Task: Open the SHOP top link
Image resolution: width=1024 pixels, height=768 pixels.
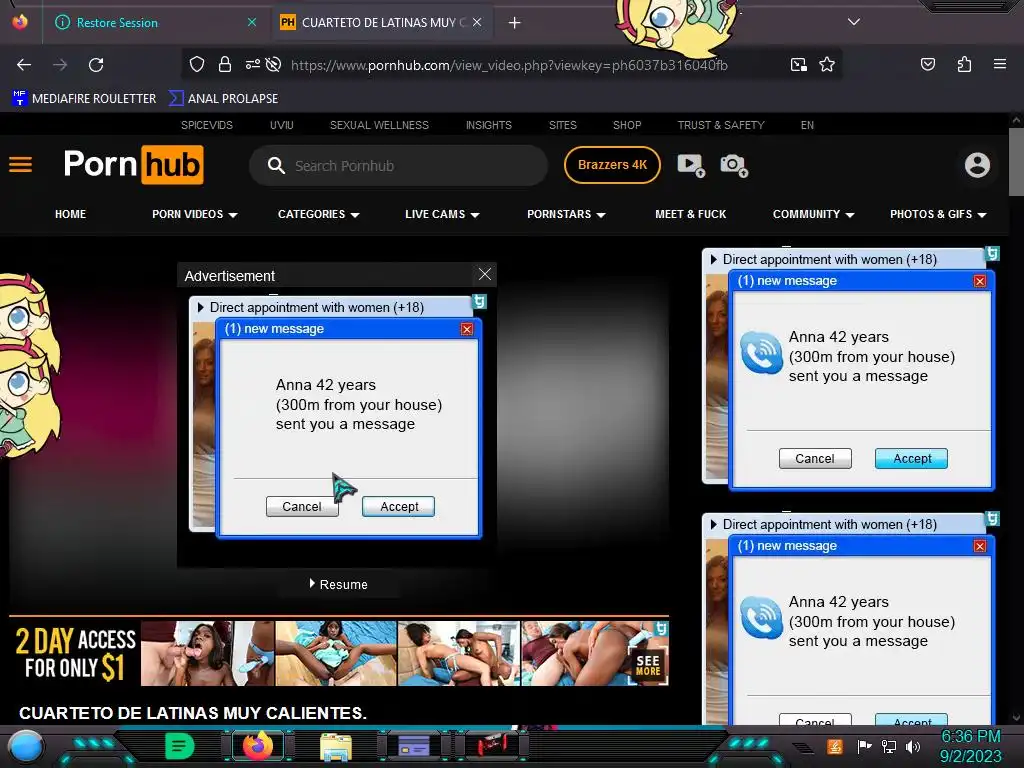Action: click(627, 125)
